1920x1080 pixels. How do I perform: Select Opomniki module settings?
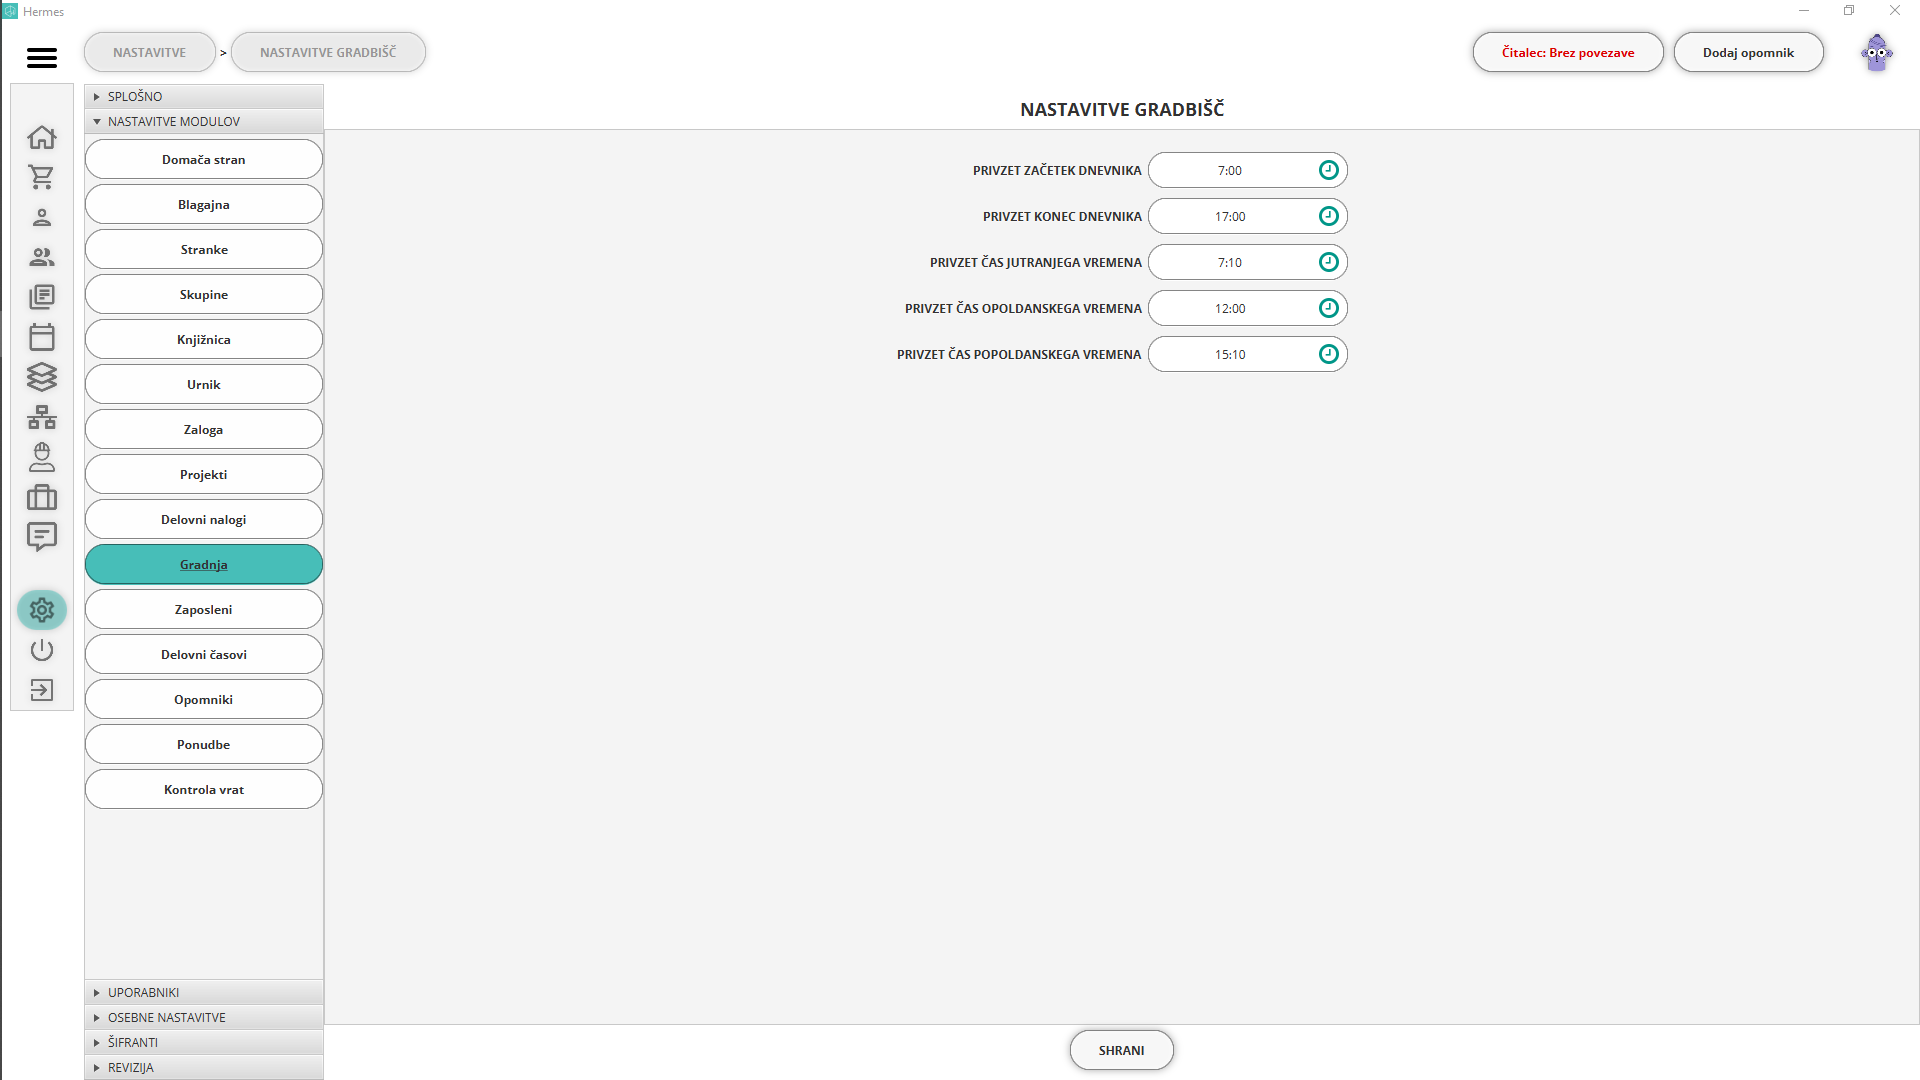pos(204,699)
